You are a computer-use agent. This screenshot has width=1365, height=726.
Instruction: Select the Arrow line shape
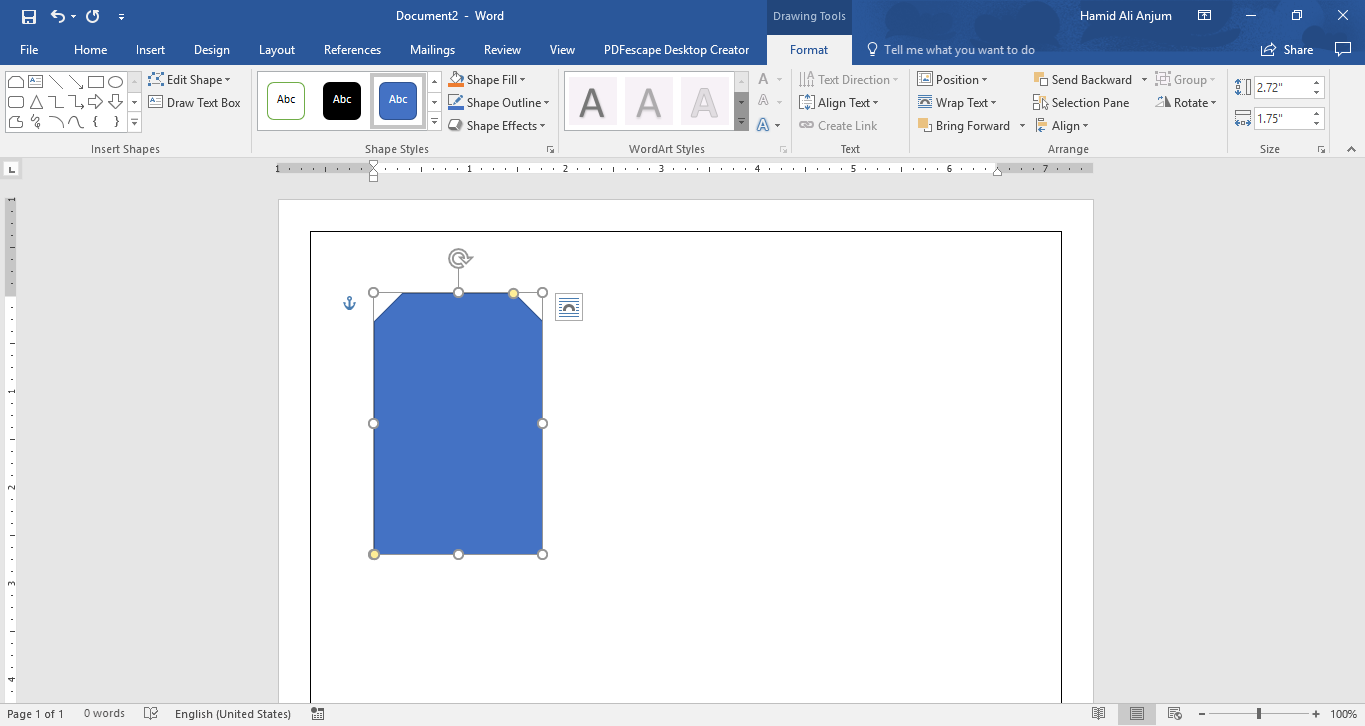click(75, 81)
